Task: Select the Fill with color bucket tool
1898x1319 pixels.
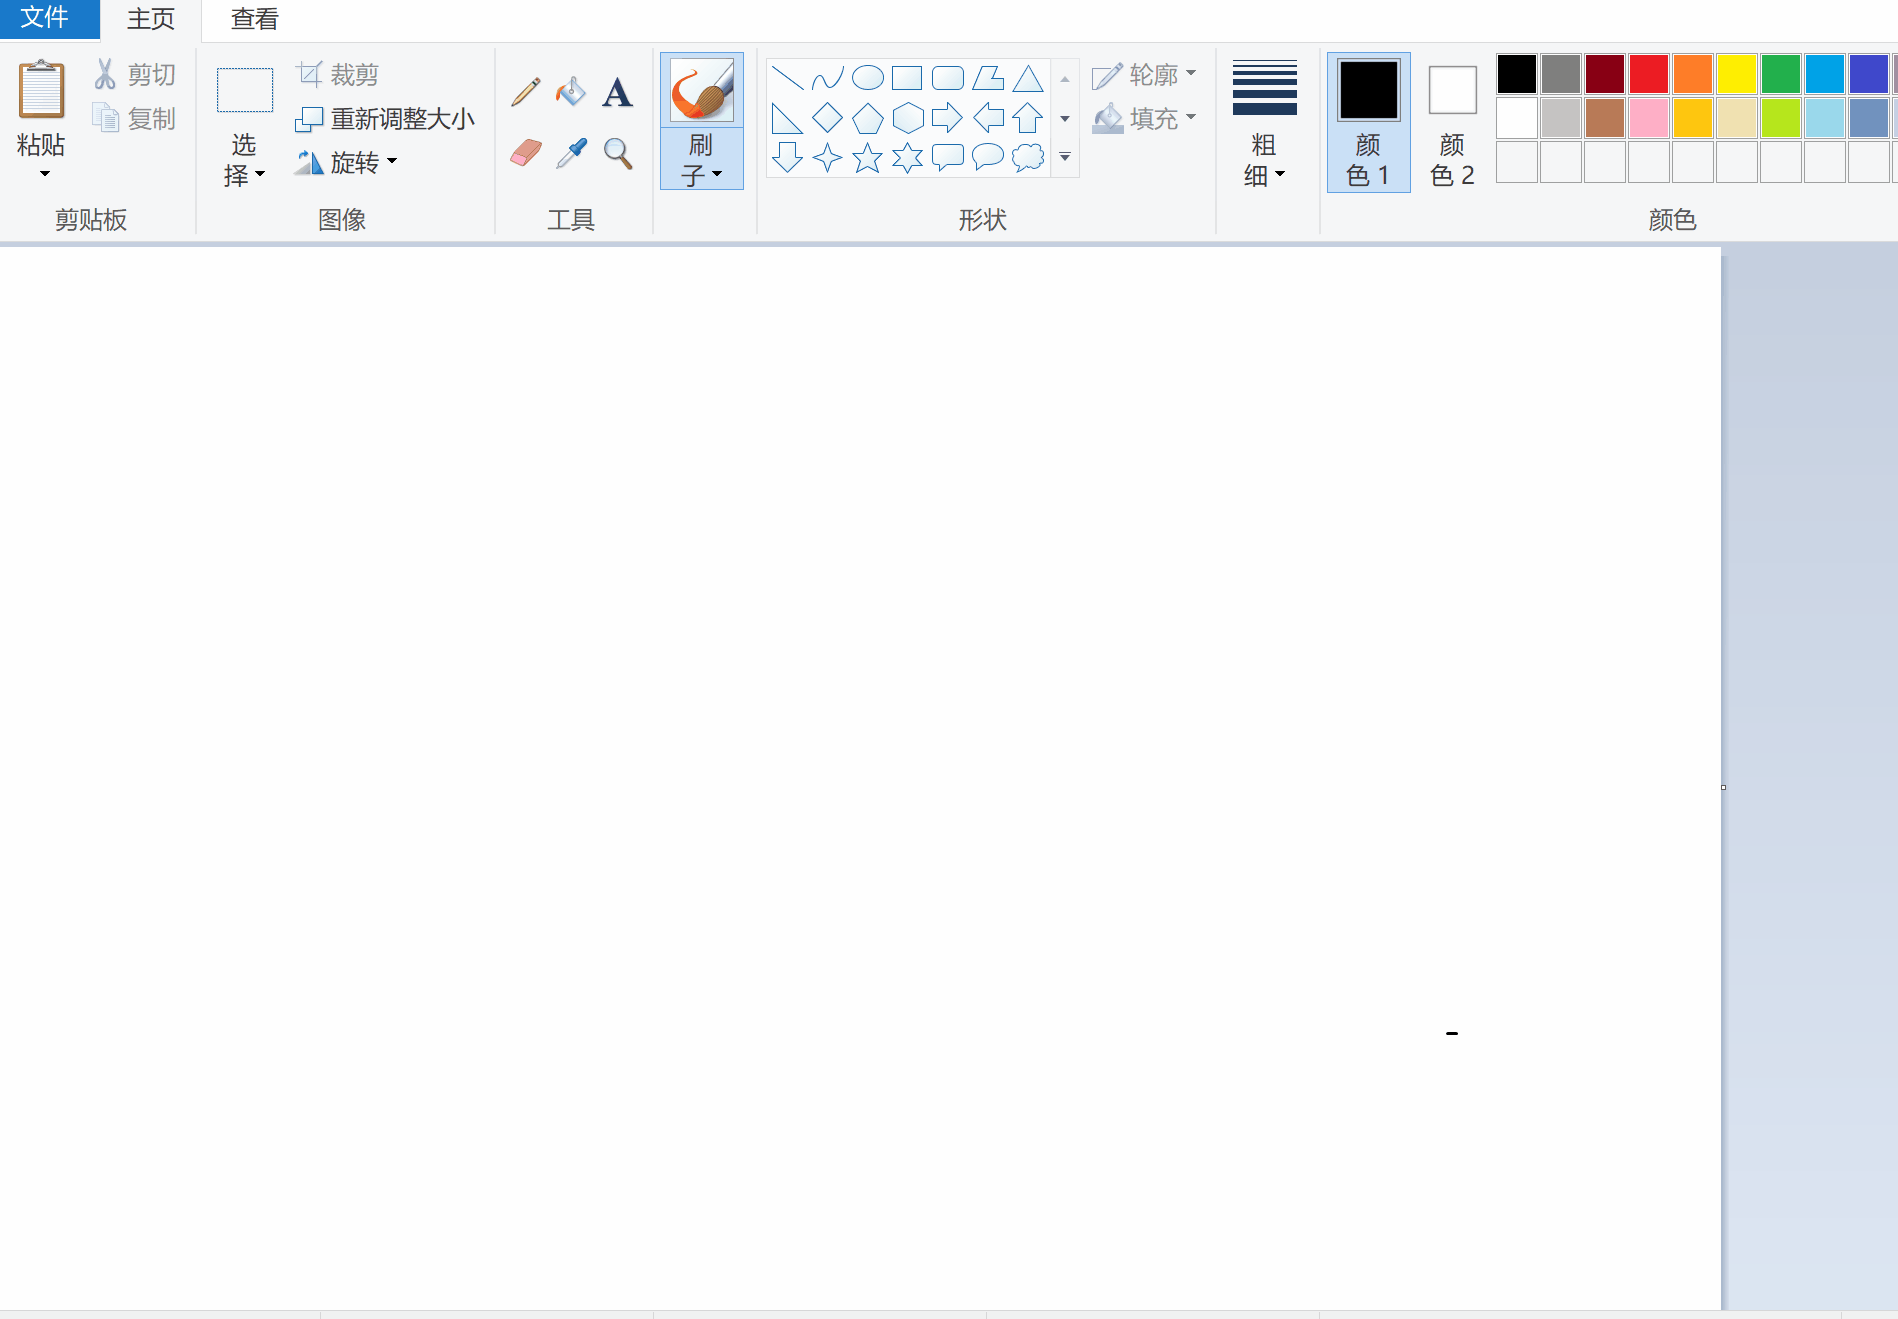Action: coord(571,92)
